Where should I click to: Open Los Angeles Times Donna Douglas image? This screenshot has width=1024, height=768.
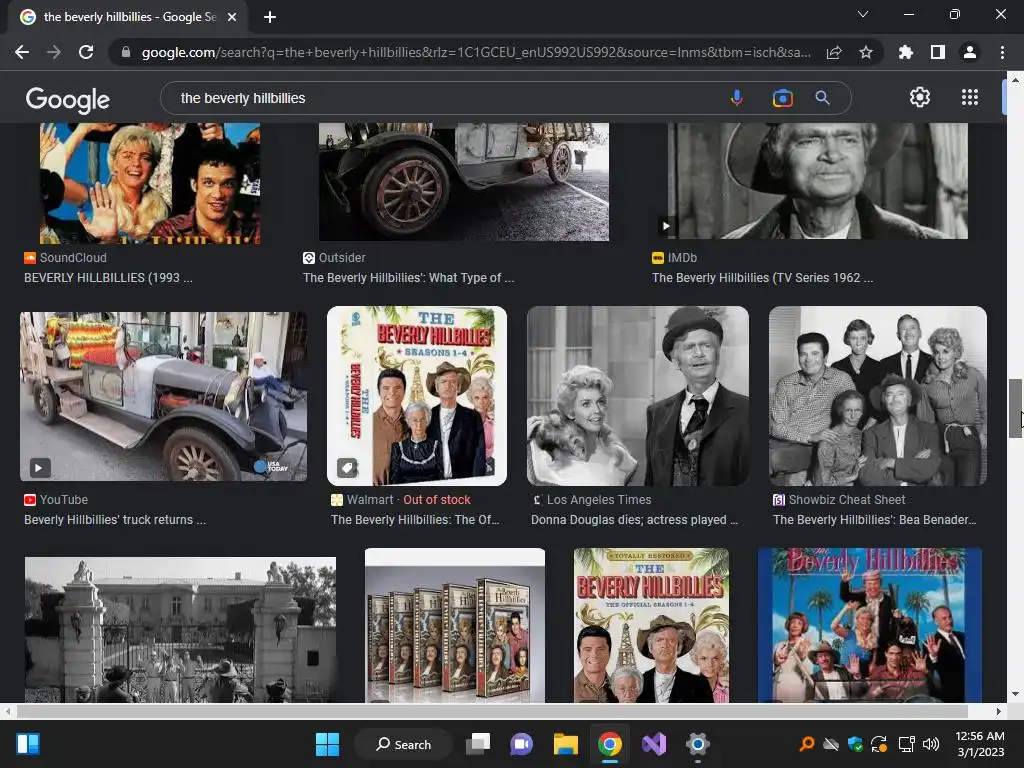click(638, 396)
